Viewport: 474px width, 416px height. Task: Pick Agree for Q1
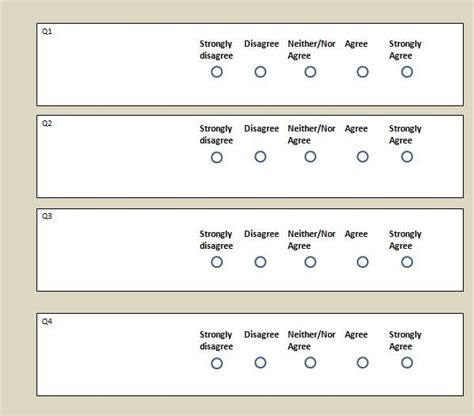coord(363,72)
